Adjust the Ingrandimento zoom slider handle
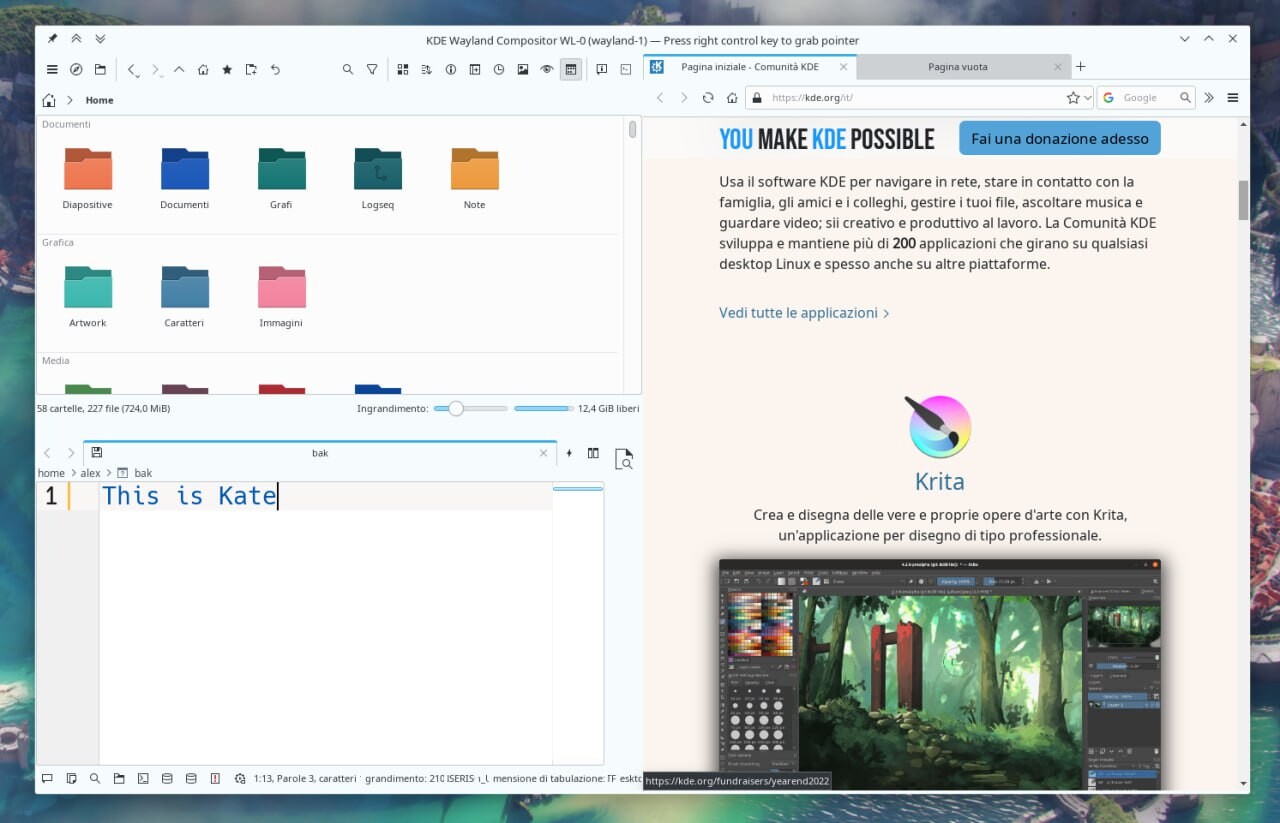 456,408
